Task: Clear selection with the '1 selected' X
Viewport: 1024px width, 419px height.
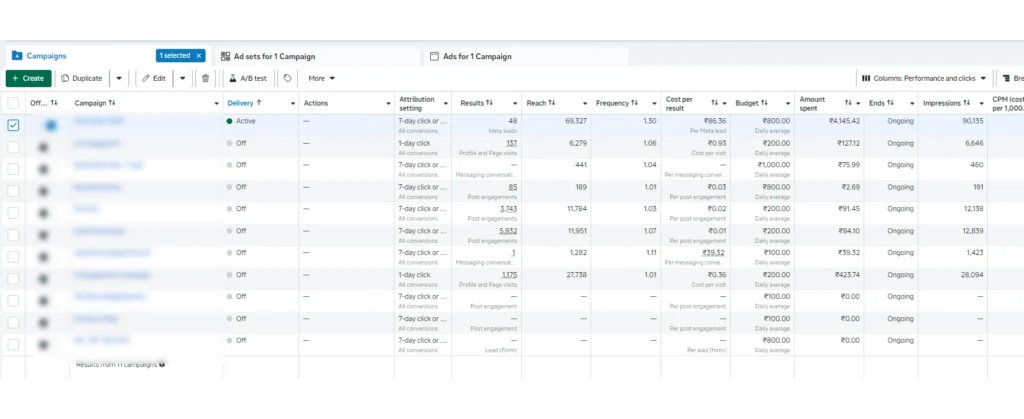Action: pyautogui.click(x=199, y=56)
